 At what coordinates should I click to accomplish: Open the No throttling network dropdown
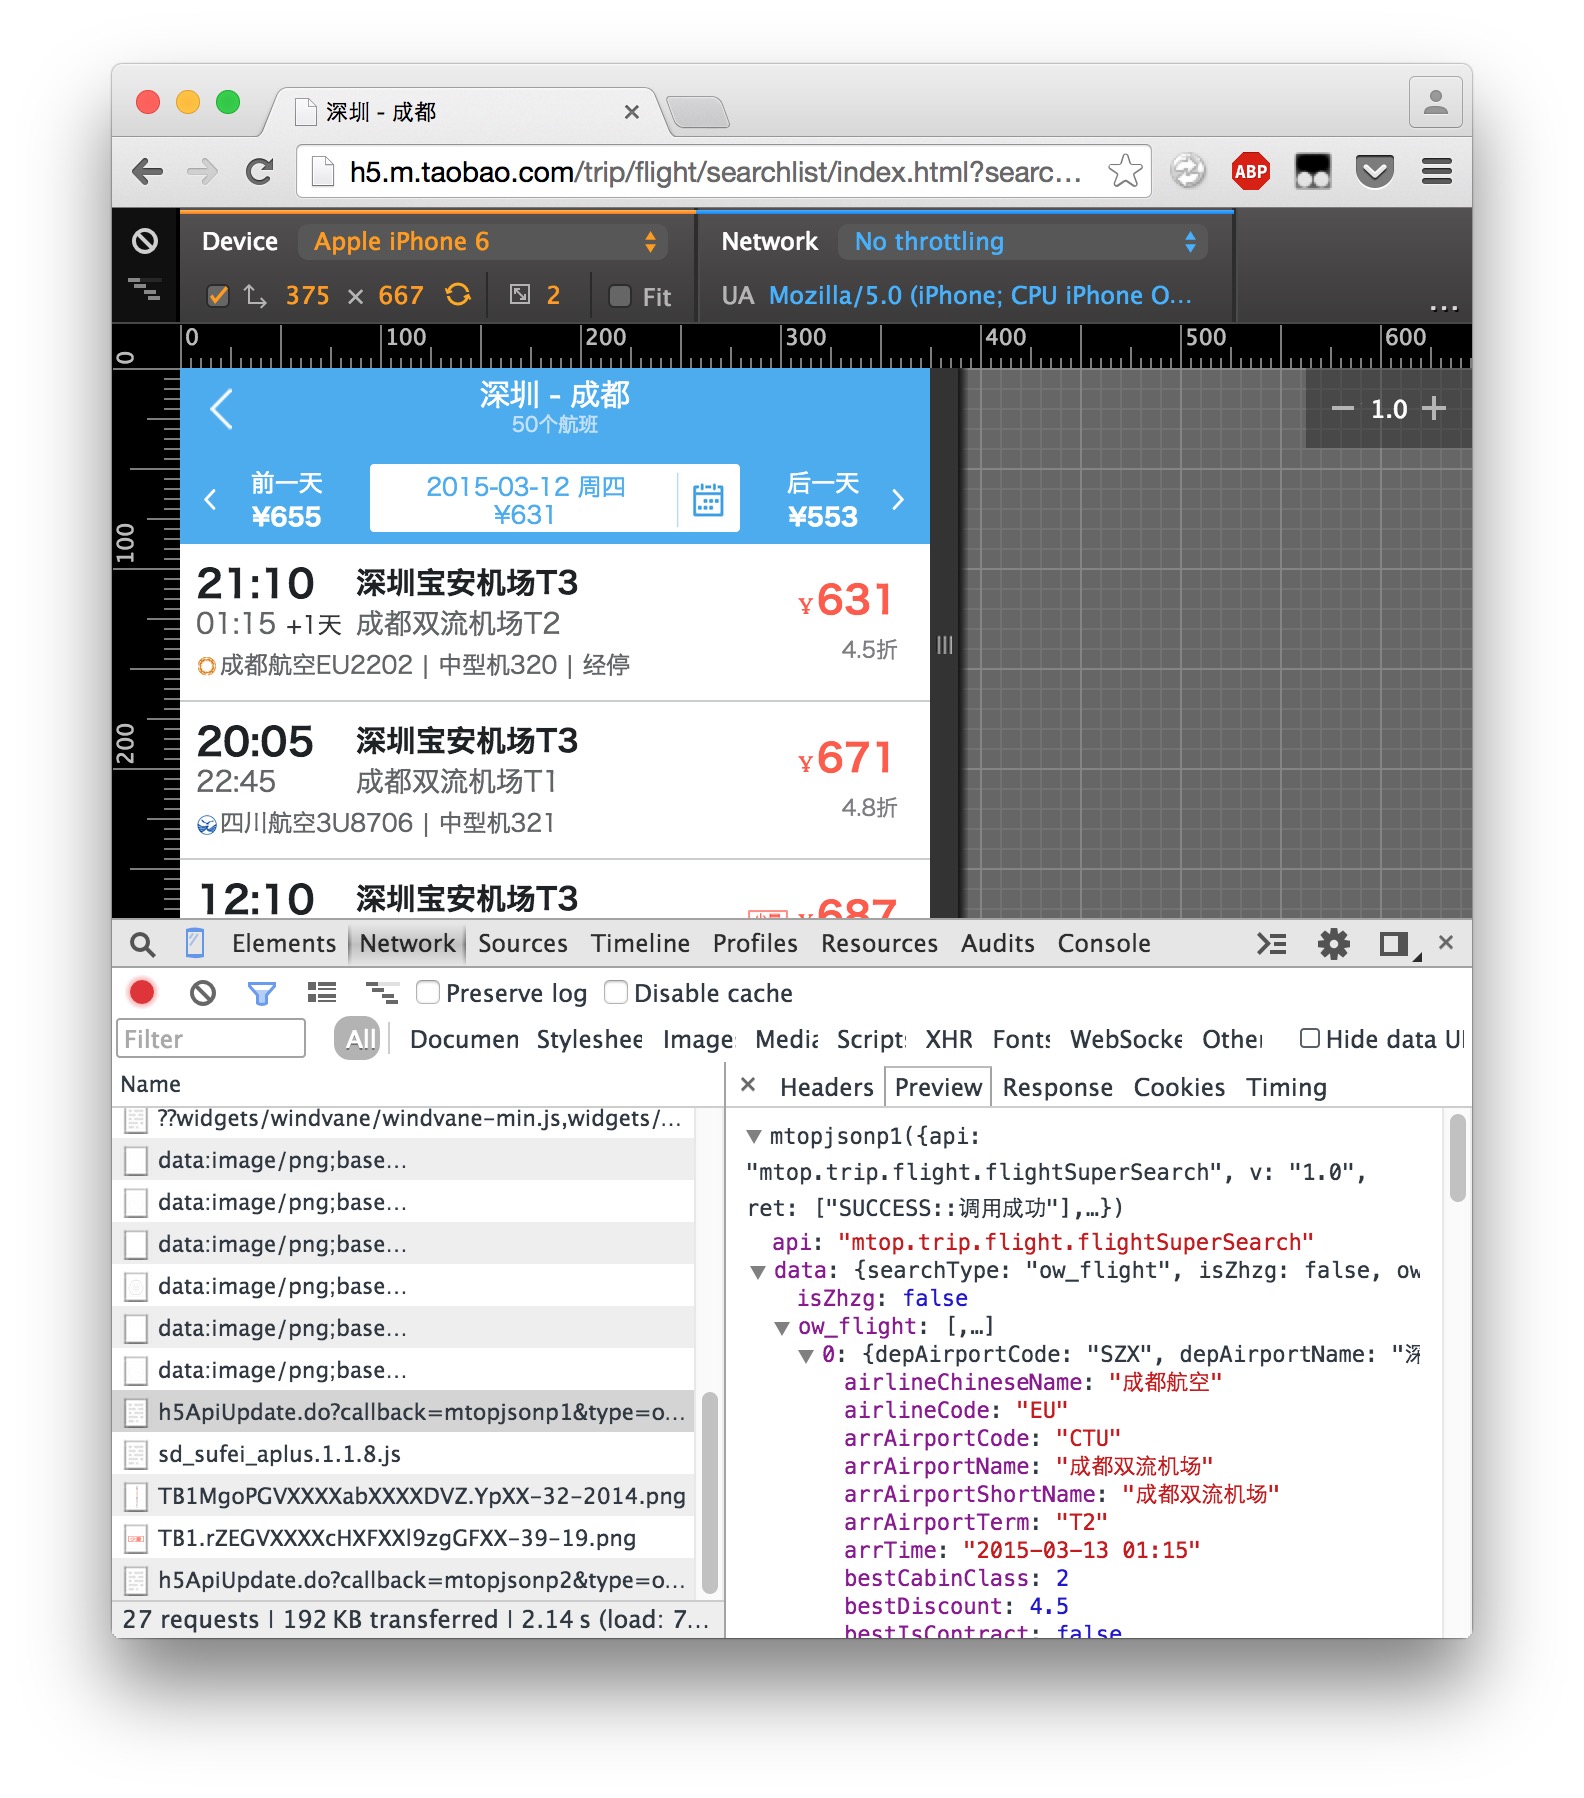click(x=1024, y=241)
